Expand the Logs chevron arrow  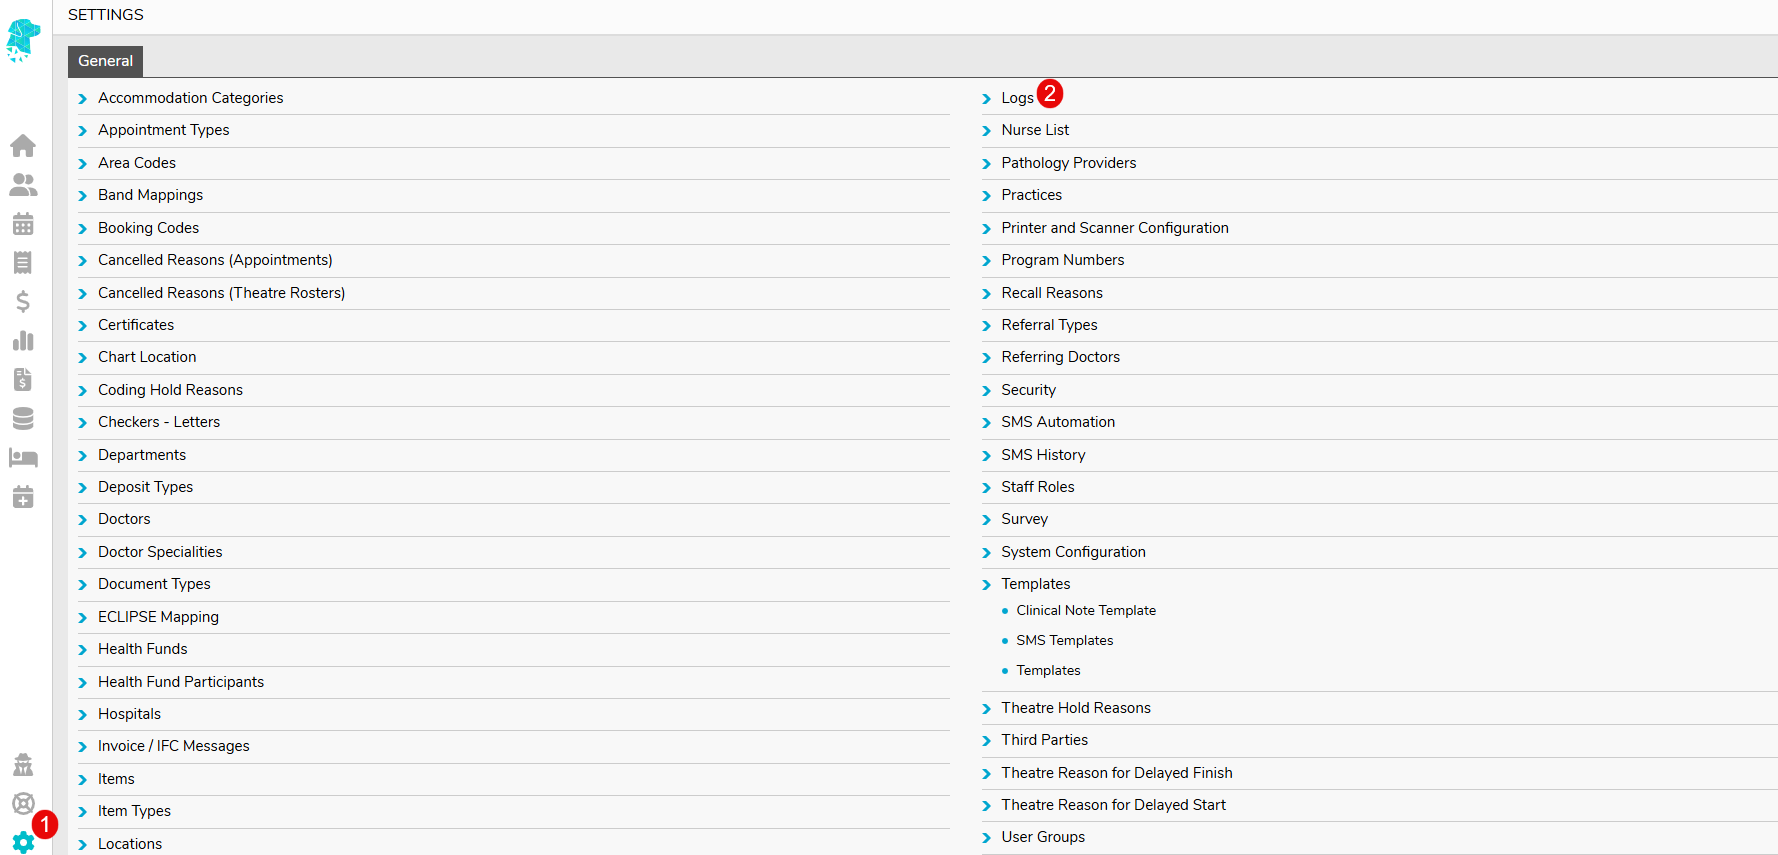point(987,99)
